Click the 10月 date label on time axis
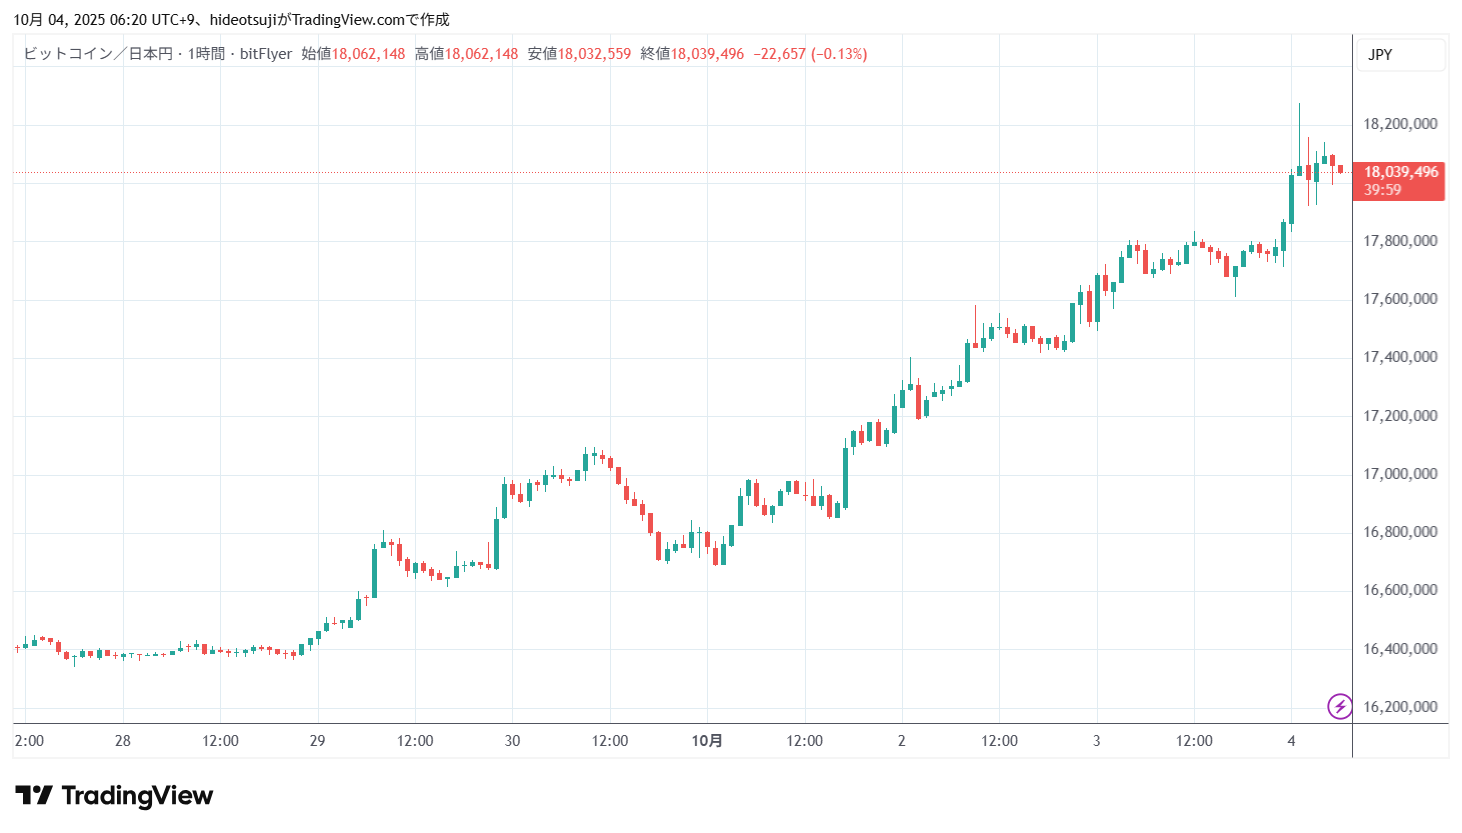 [707, 741]
